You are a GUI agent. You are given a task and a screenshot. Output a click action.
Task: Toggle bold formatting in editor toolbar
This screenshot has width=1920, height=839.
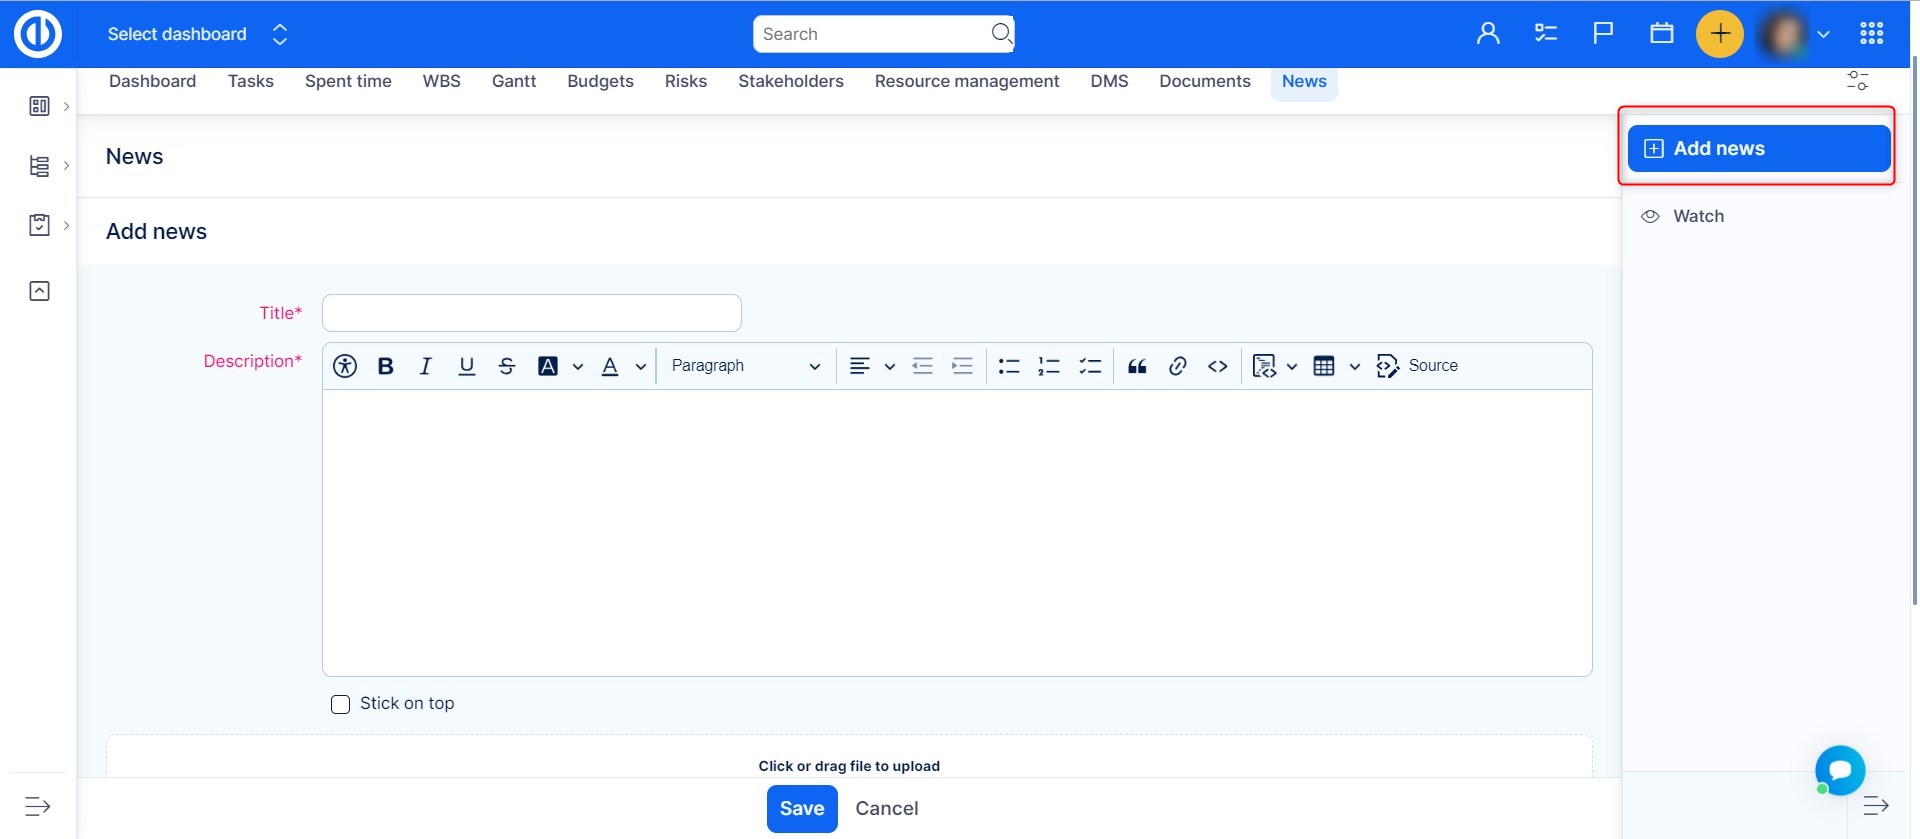(385, 366)
